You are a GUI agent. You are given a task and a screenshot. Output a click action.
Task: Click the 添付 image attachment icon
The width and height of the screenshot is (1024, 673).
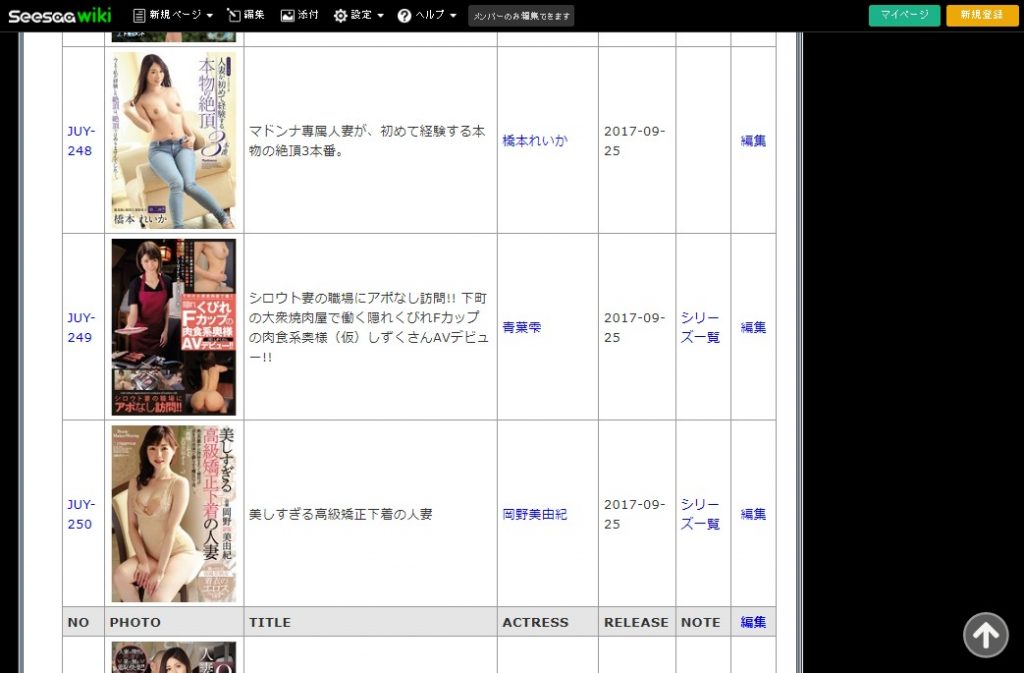coord(287,15)
